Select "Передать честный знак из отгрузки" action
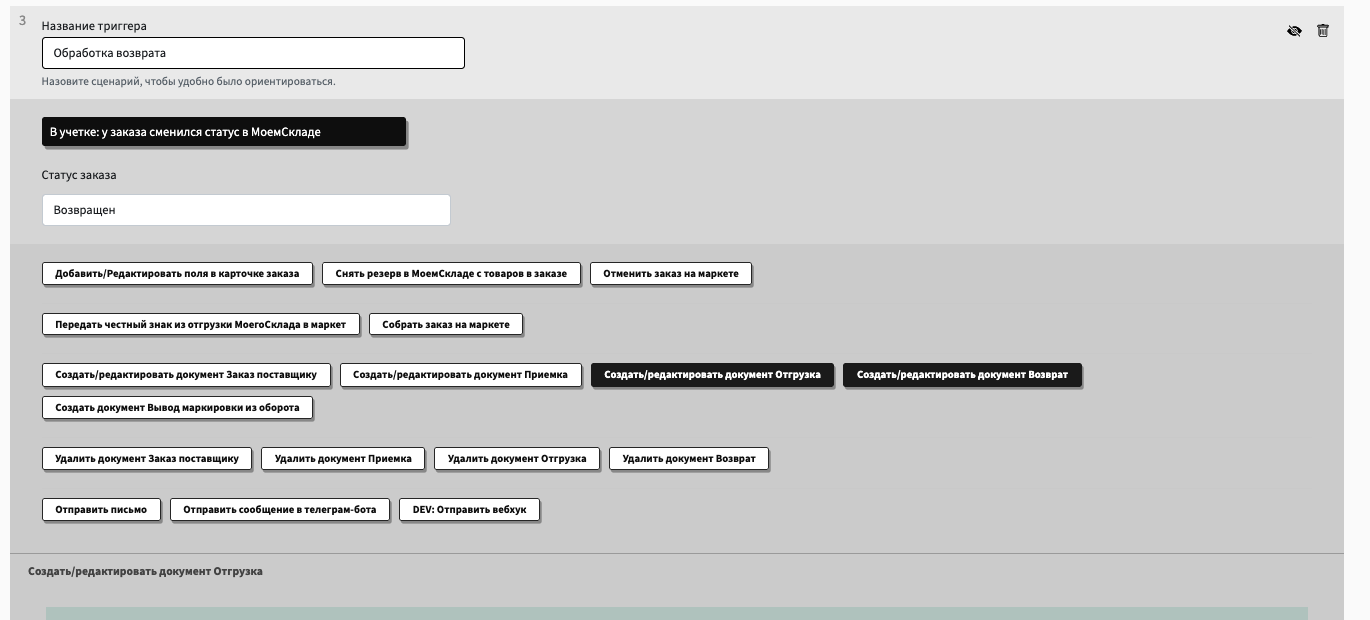This screenshot has height=620, width=1370. (x=200, y=324)
